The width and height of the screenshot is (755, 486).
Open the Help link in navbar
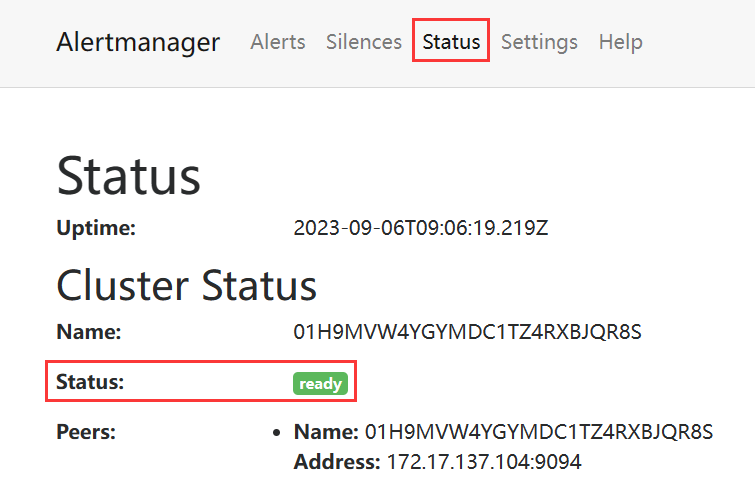[621, 42]
